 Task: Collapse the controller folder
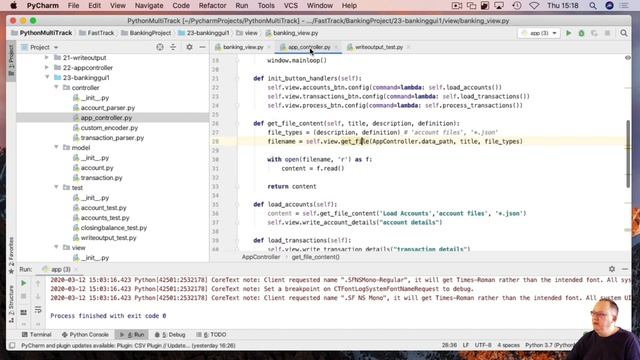coord(56,87)
